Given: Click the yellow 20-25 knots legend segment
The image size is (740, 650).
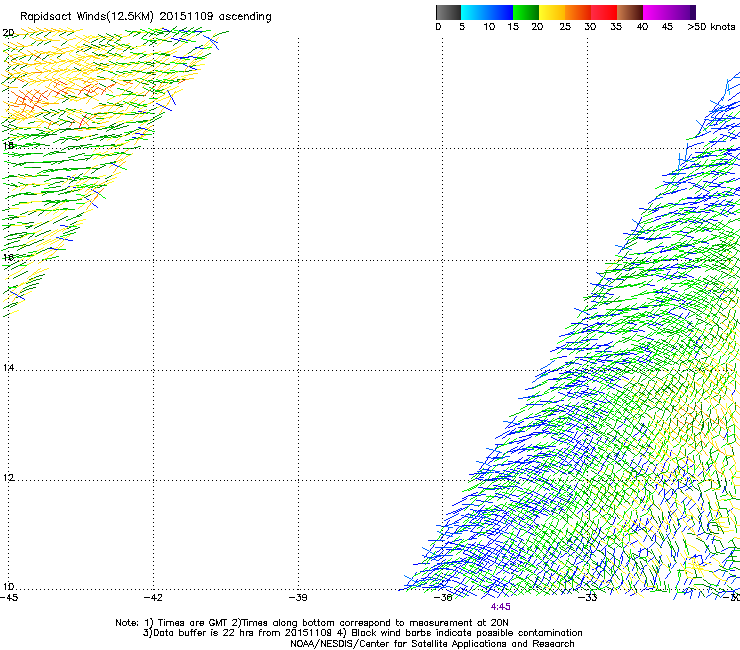Looking at the screenshot, I should coord(552,12).
